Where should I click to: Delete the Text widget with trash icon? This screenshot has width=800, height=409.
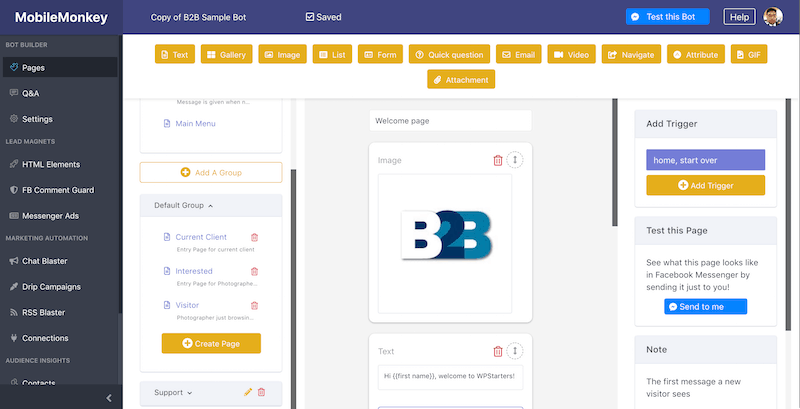(498, 351)
